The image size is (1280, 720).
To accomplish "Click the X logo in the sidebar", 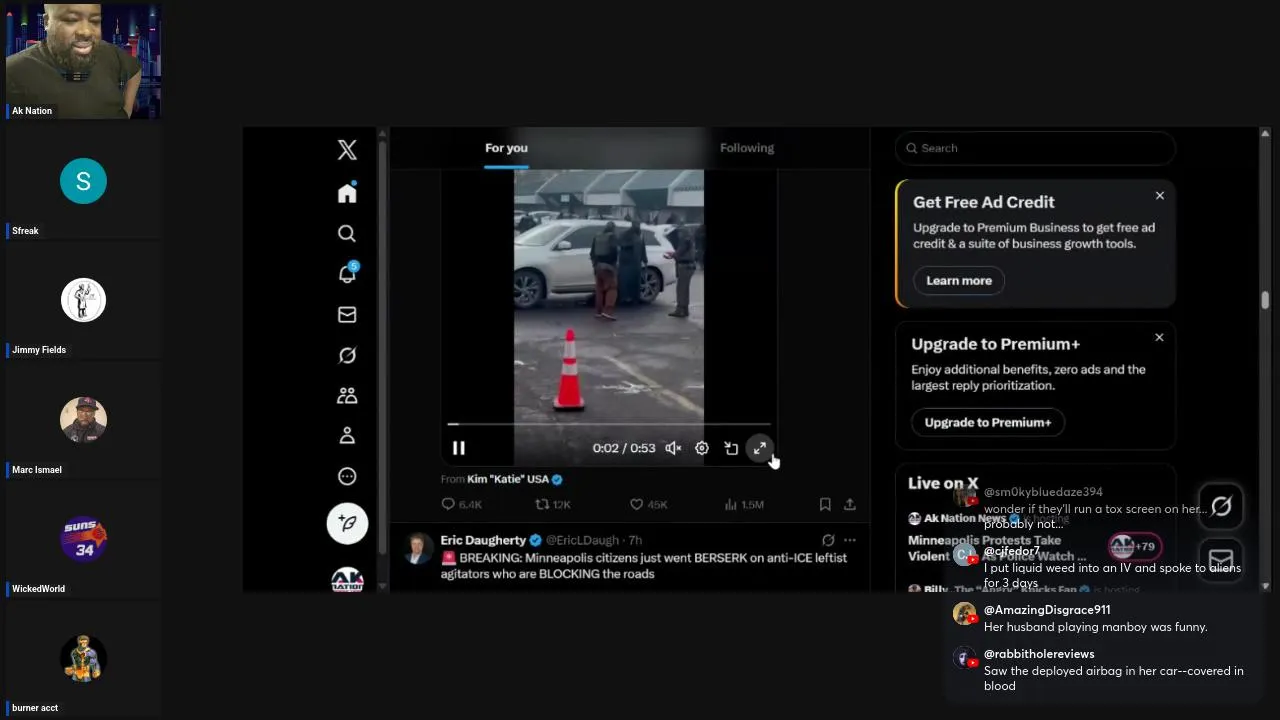I will point(347,150).
